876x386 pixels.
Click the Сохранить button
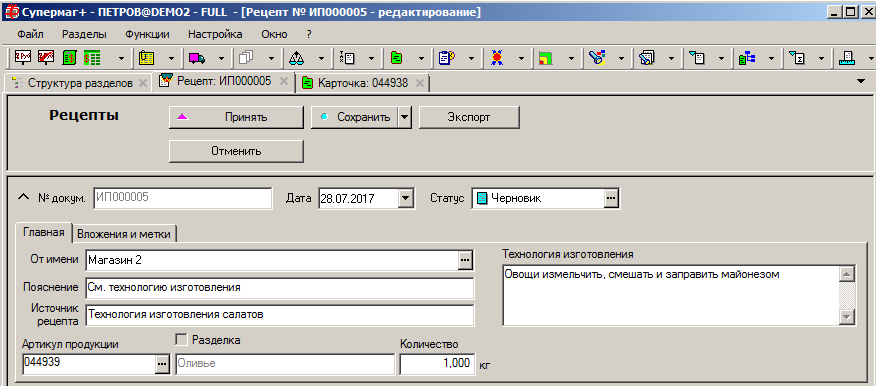(x=355, y=117)
